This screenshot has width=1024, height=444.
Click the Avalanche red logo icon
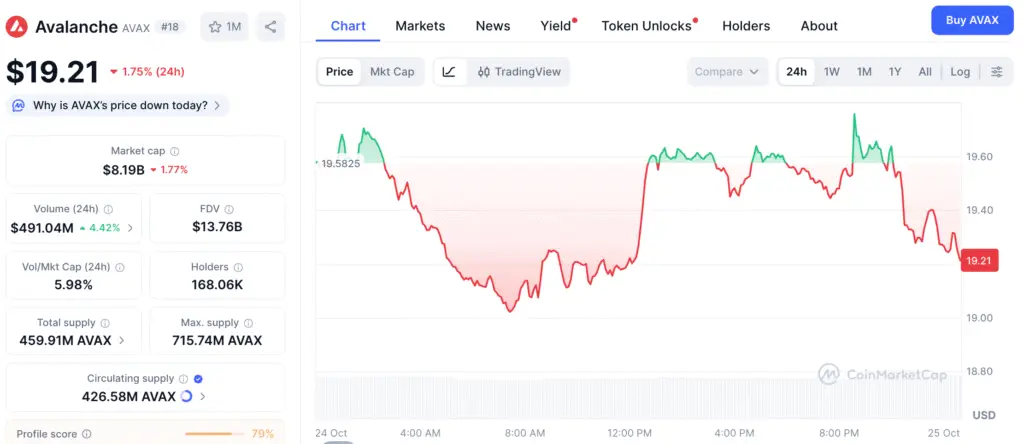pos(18,27)
